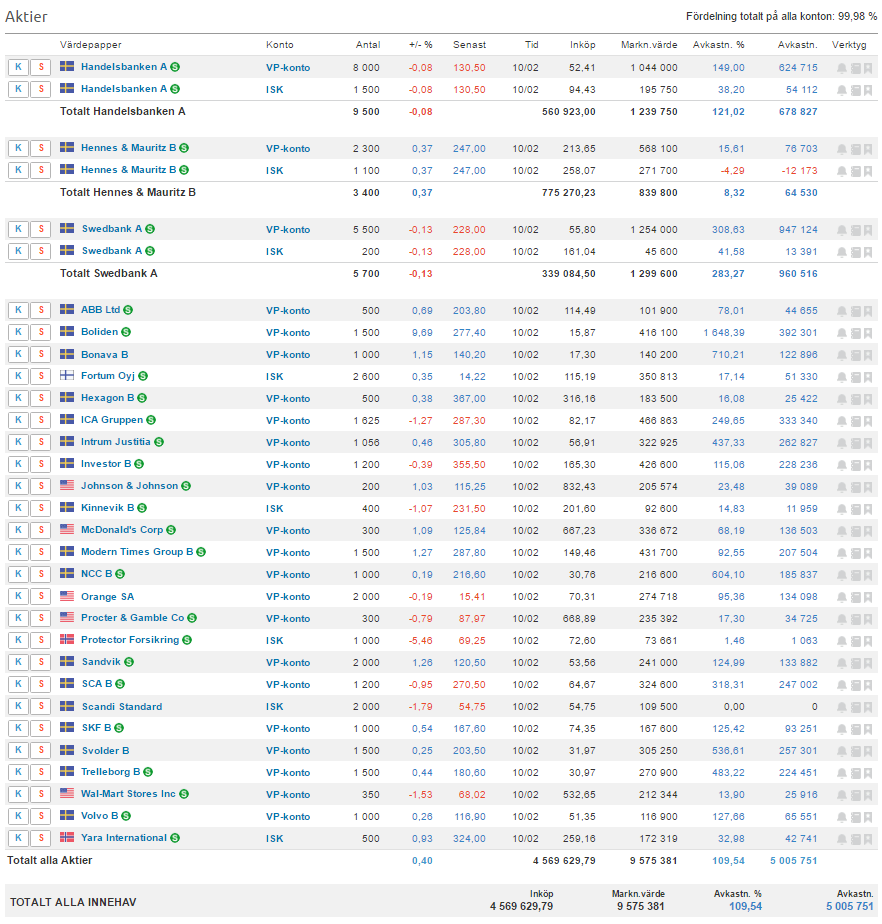Open VP-konto link on ABB Ltd row
Viewport: 882px width, 924px height.
pyautogui.click(x=288, y=311)
